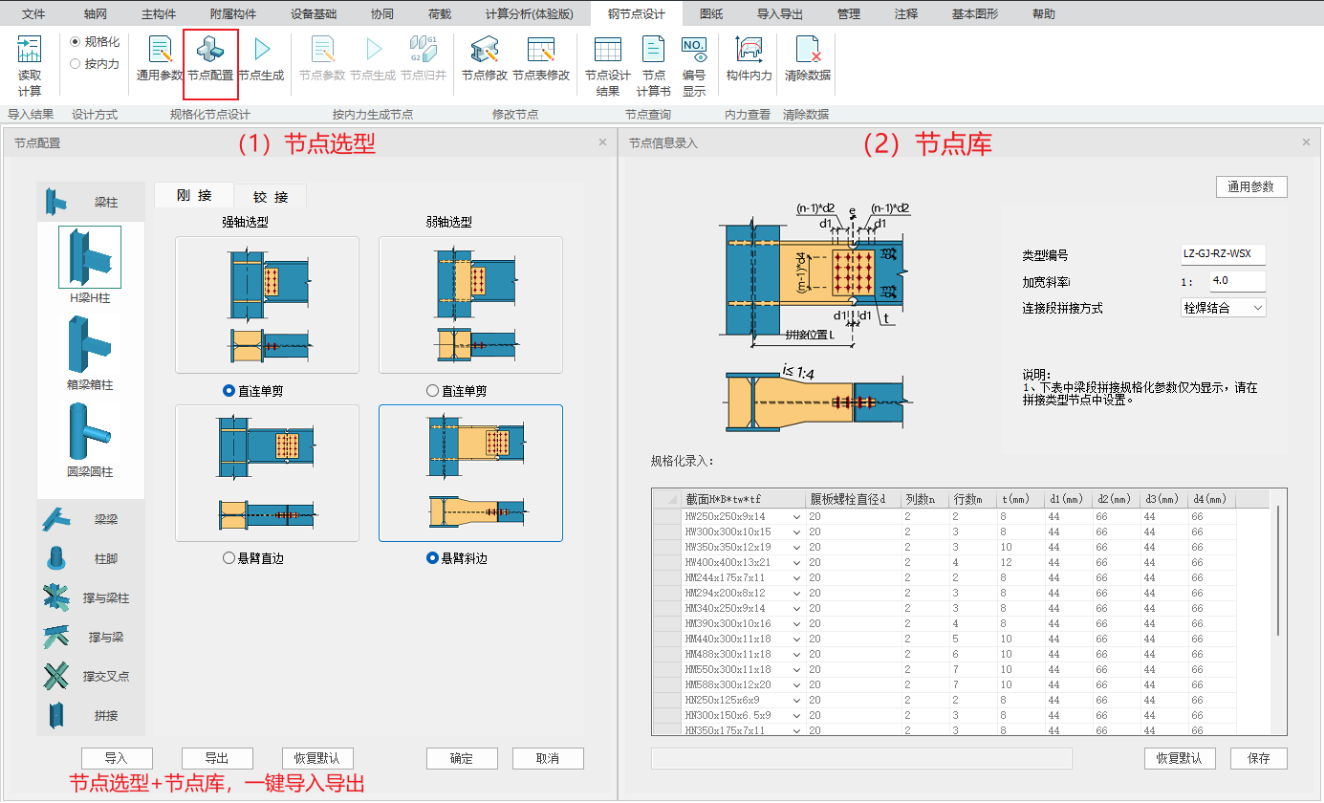Click the 读取计算 icon in ribbon
The image size is (1324, 803).
pyautogui.click(x=30, y=62)
